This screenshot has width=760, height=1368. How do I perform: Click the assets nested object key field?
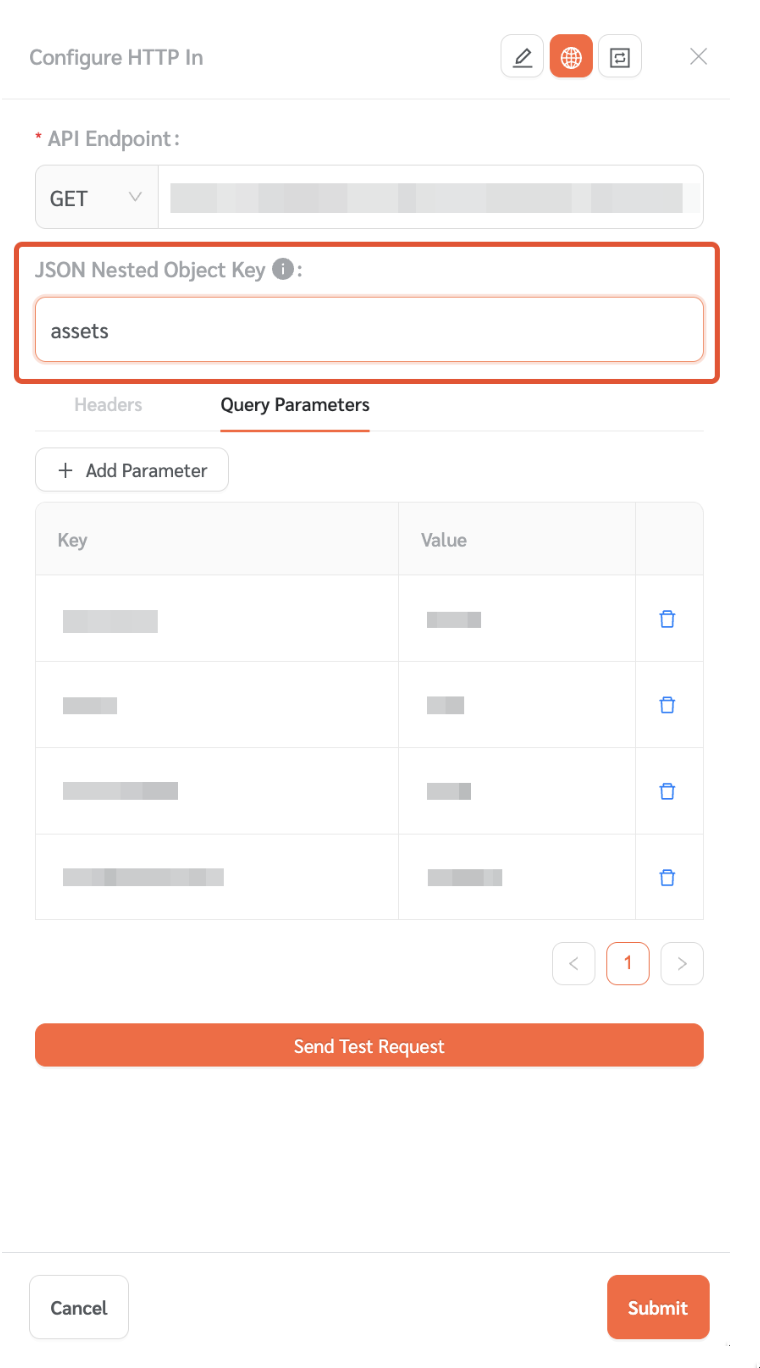(369, 329)
